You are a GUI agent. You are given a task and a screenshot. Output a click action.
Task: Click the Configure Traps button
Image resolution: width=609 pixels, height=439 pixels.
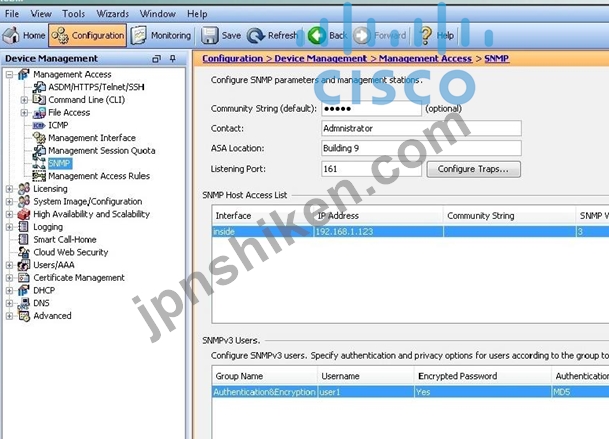coord(473,169)
